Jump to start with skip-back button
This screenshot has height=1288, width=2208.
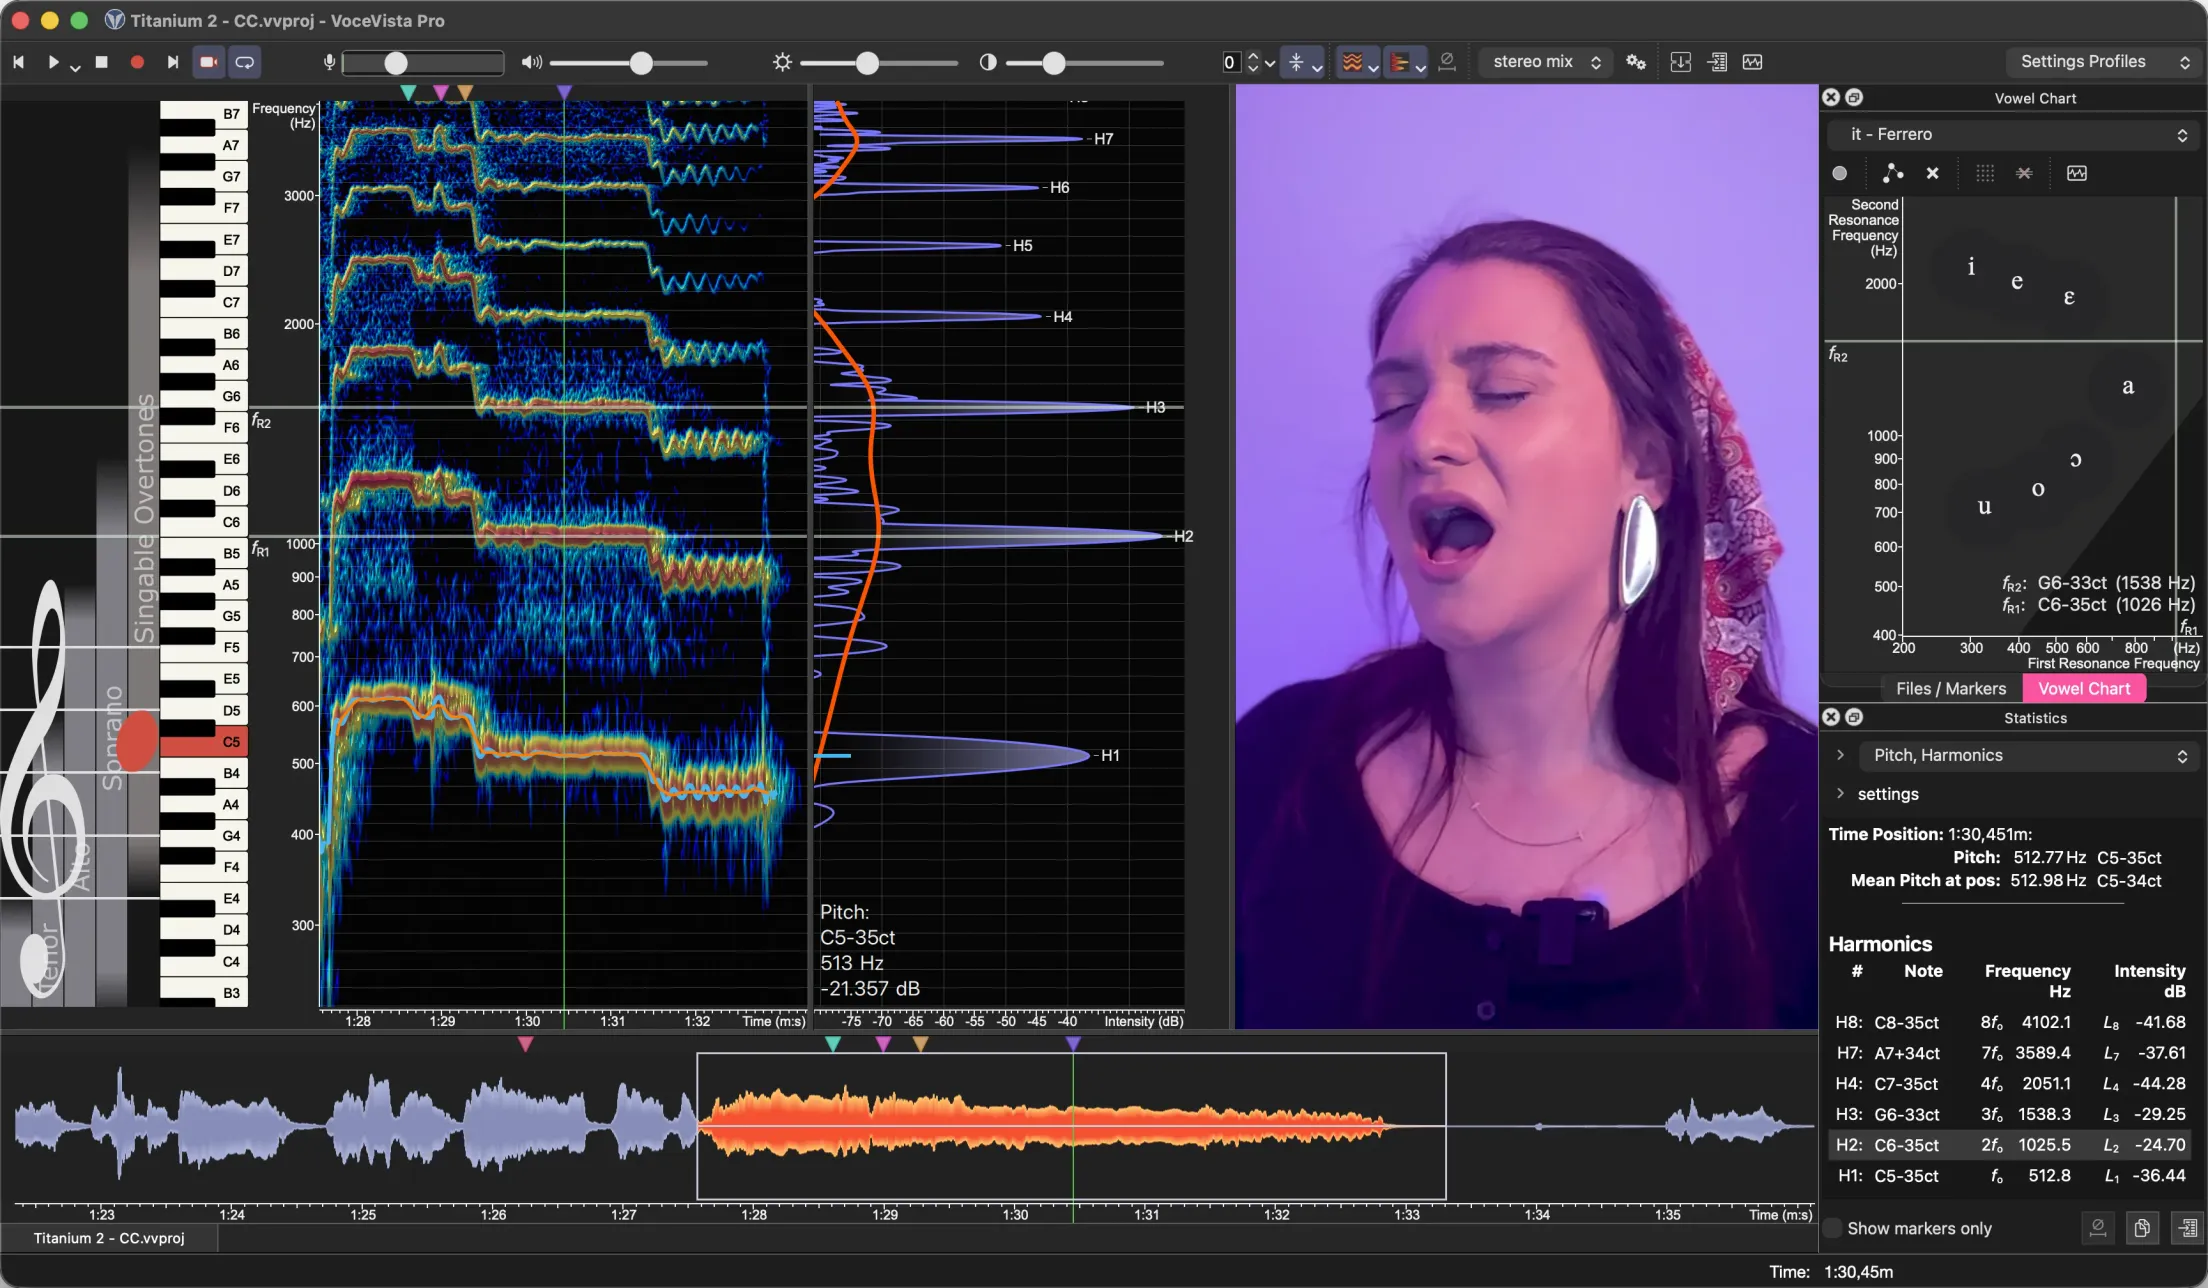(18, 62)
